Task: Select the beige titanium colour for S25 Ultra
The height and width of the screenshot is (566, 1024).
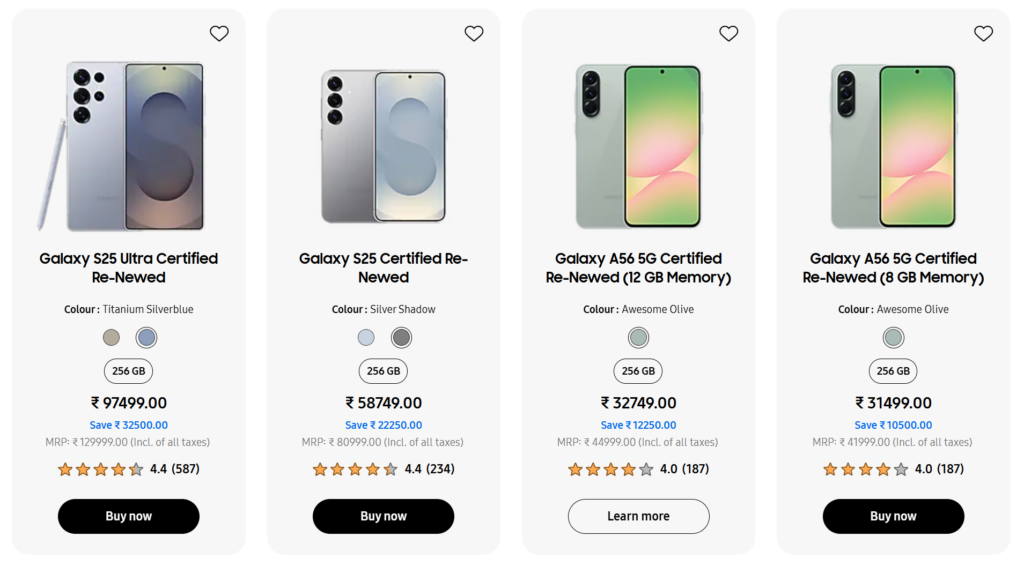Action: tap(112, 338)
